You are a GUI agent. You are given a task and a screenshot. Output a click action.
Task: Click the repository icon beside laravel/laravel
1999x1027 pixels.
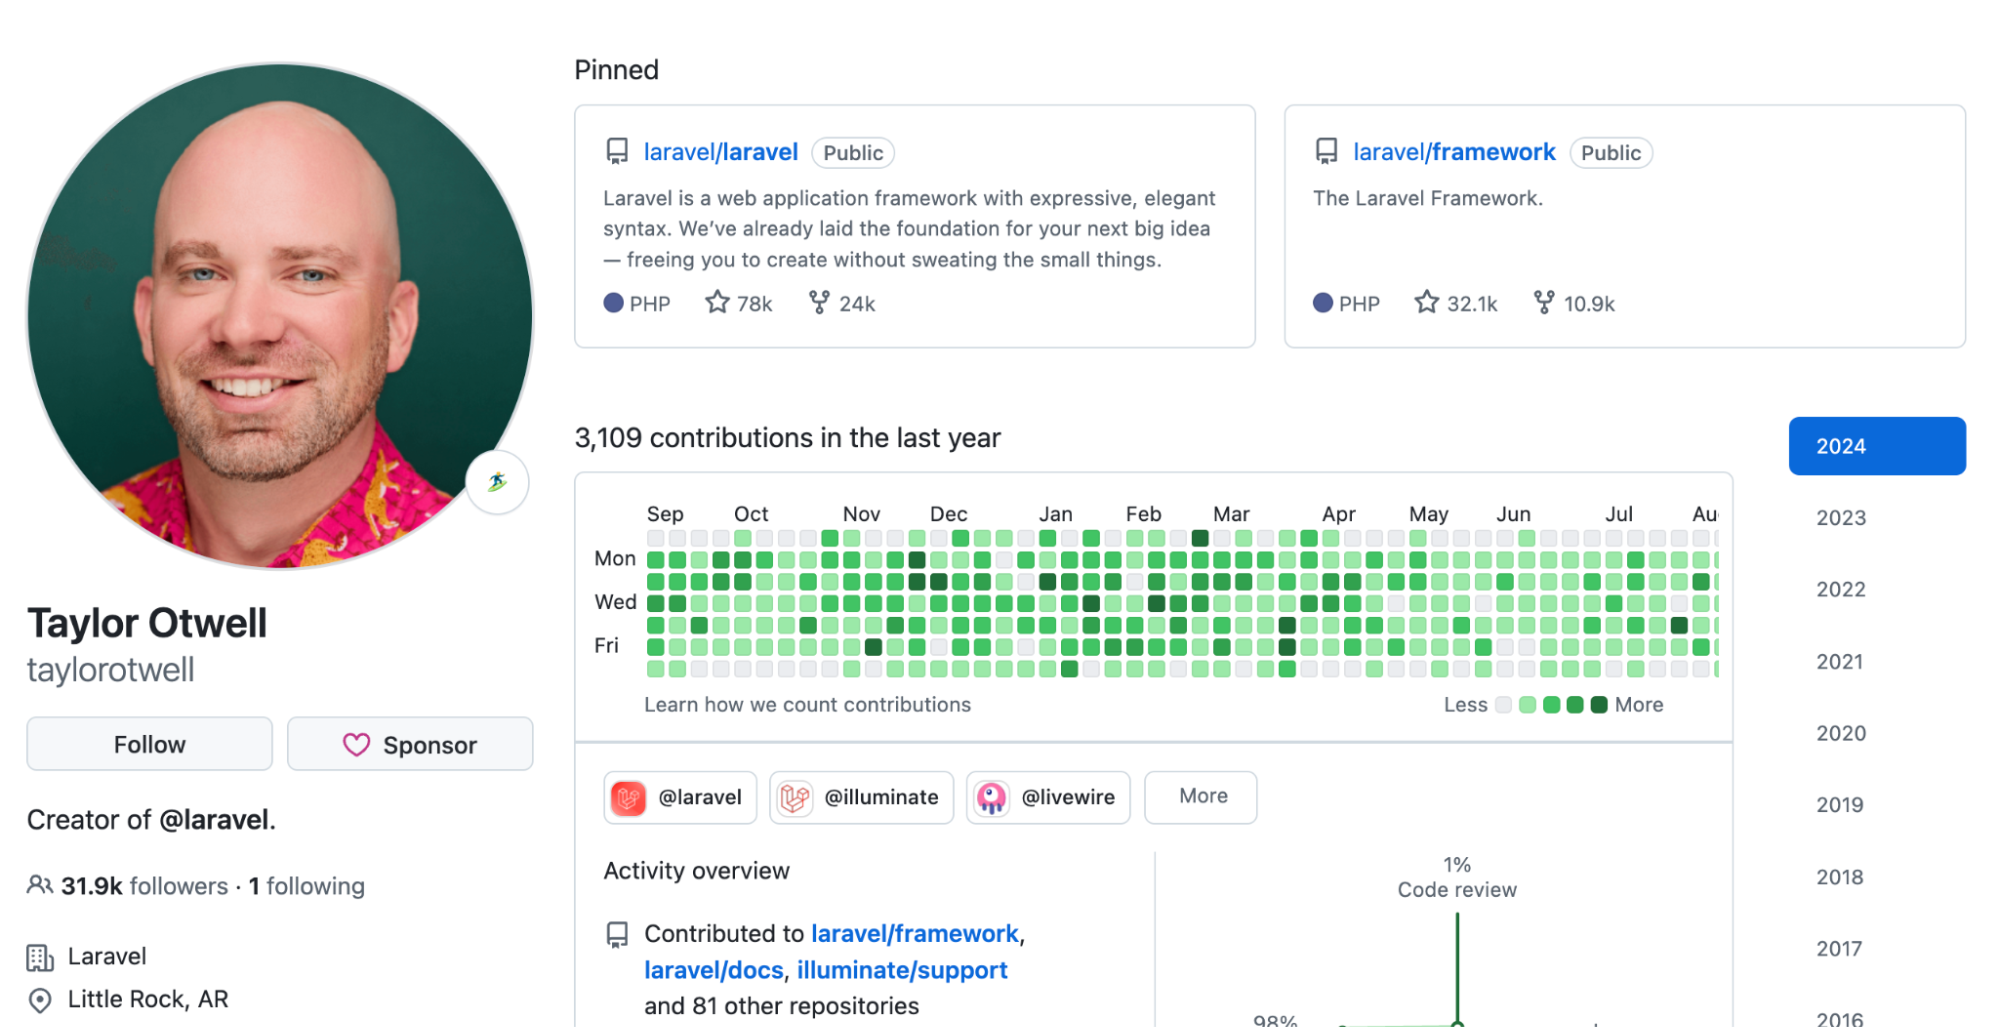[x=617, y=152]
